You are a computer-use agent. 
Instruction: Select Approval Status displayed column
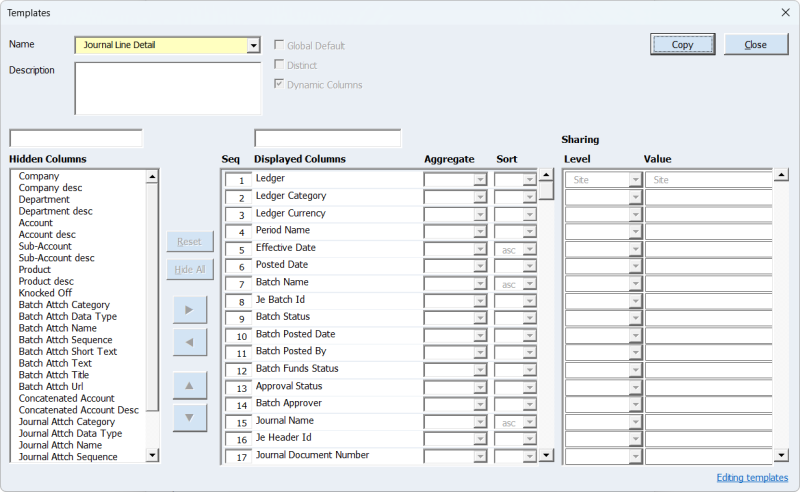tap(289, 386)
